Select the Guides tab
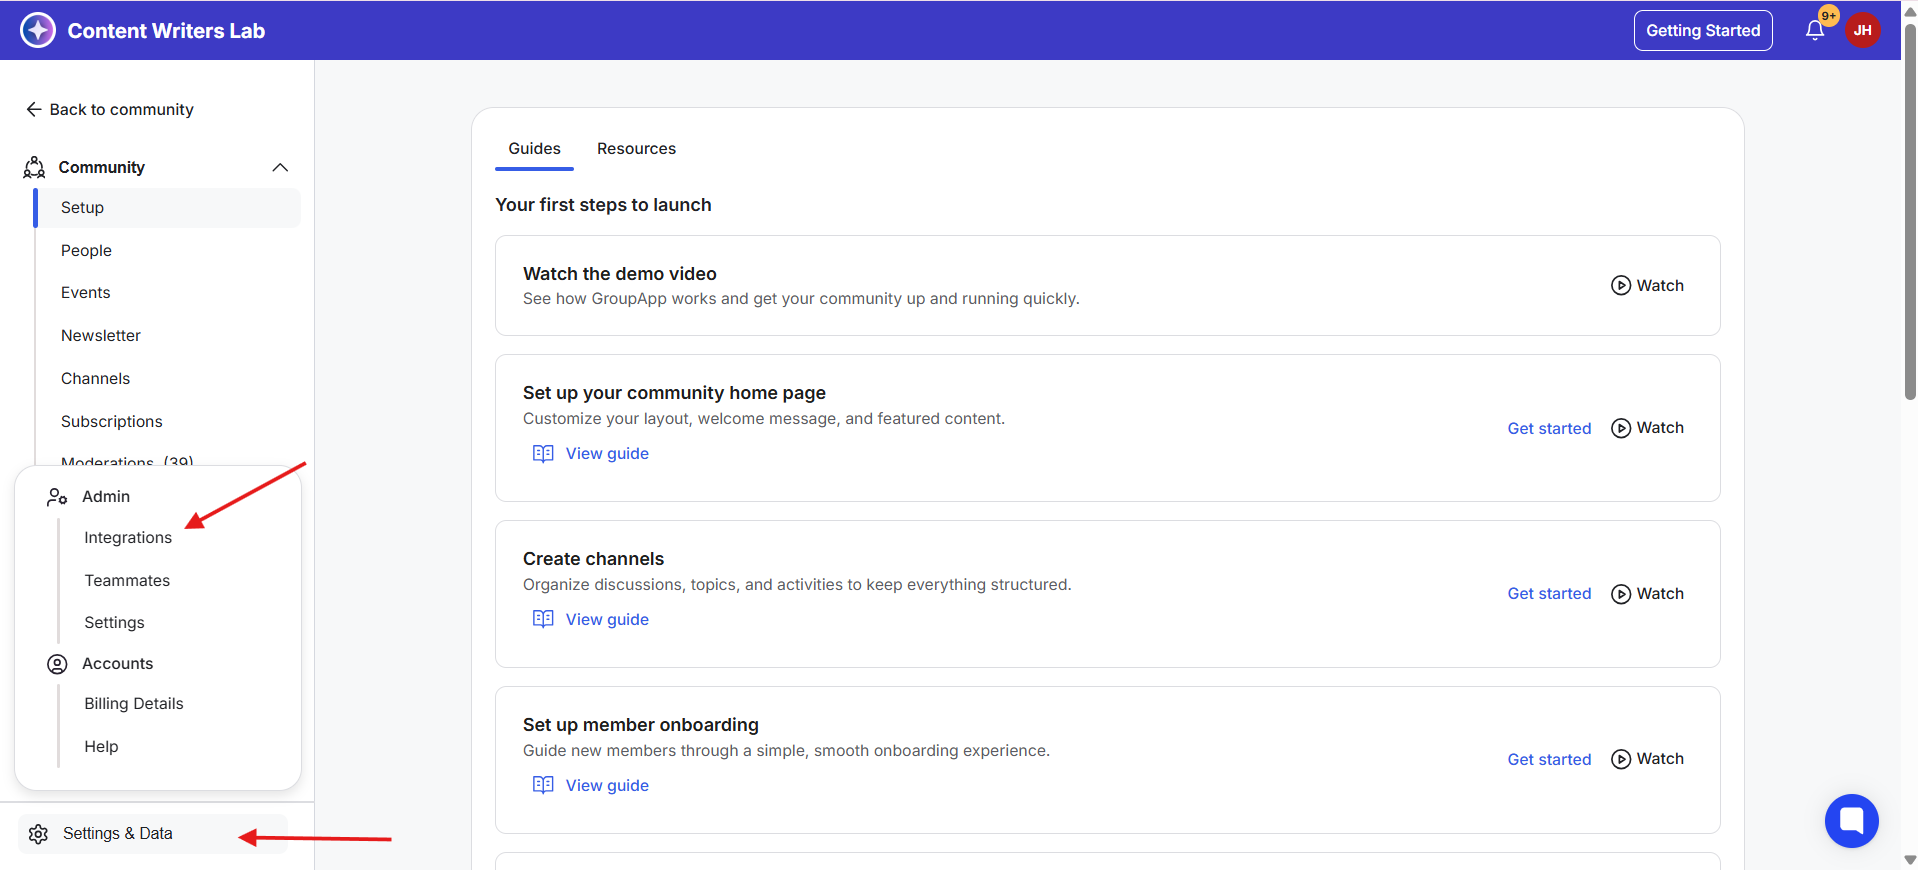Screen dimensions: 1918x870 click(534, 149)
